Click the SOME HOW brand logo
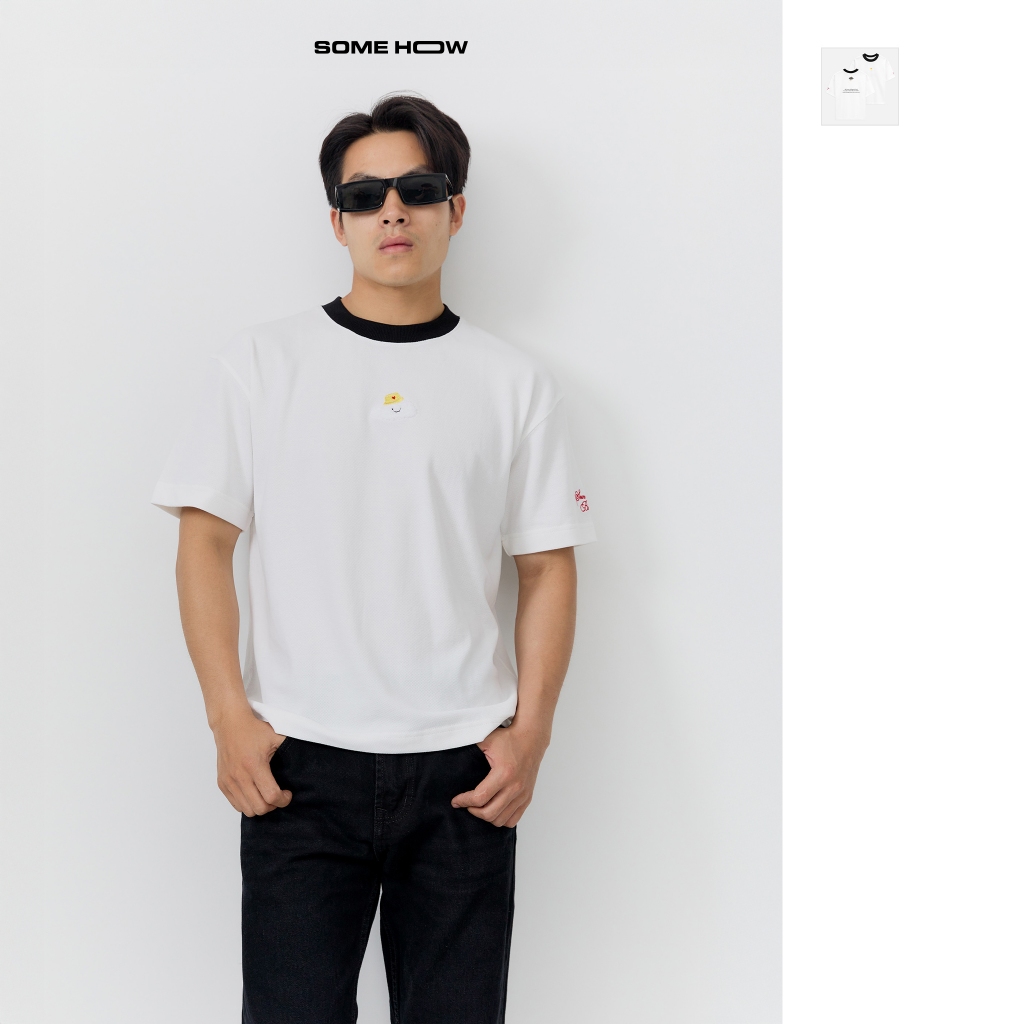Viewport: 1024px width, 1024px height. pyautogui.click(x=391, y=47)
